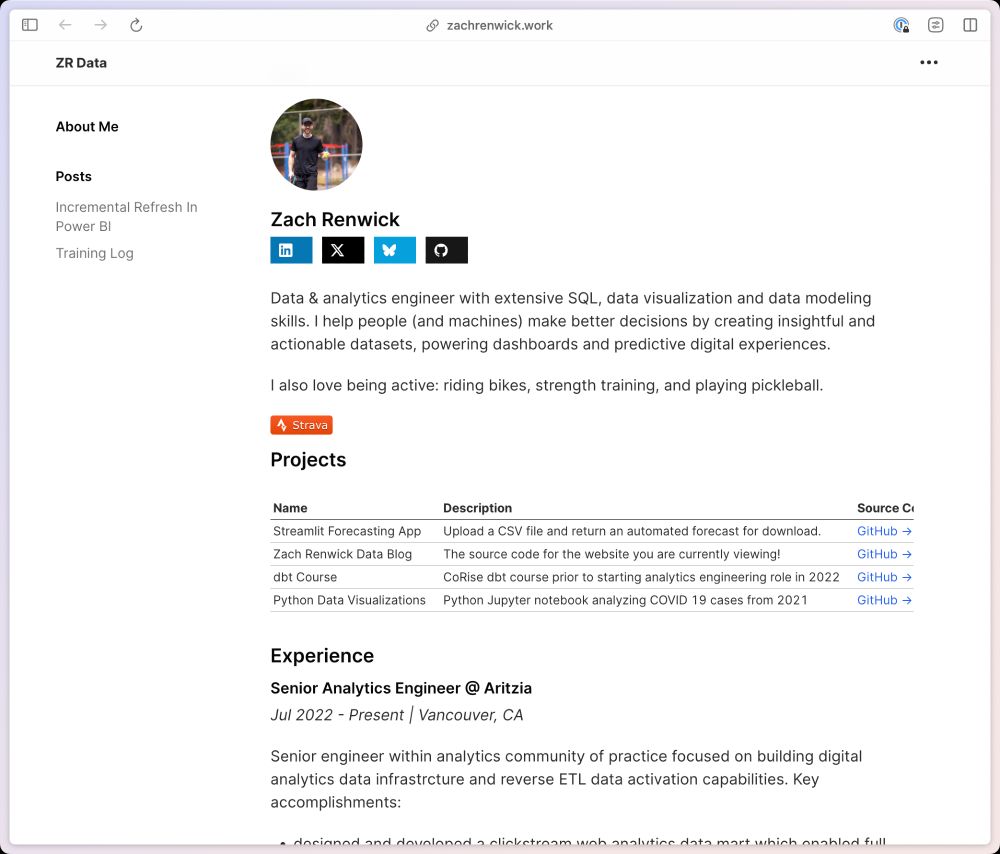Open the browser controls sliders icon

(x=936, y=25)
